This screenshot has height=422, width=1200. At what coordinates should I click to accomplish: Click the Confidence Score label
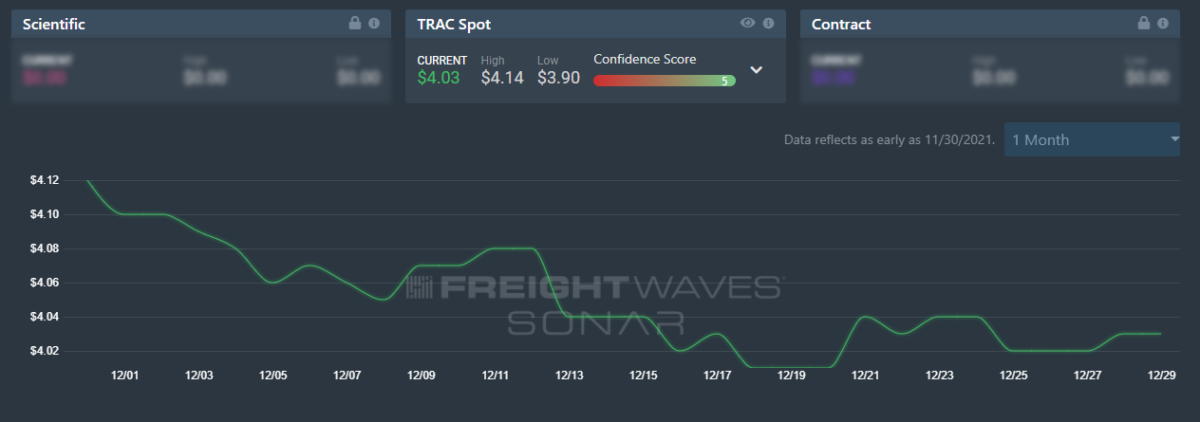[644, 59]
